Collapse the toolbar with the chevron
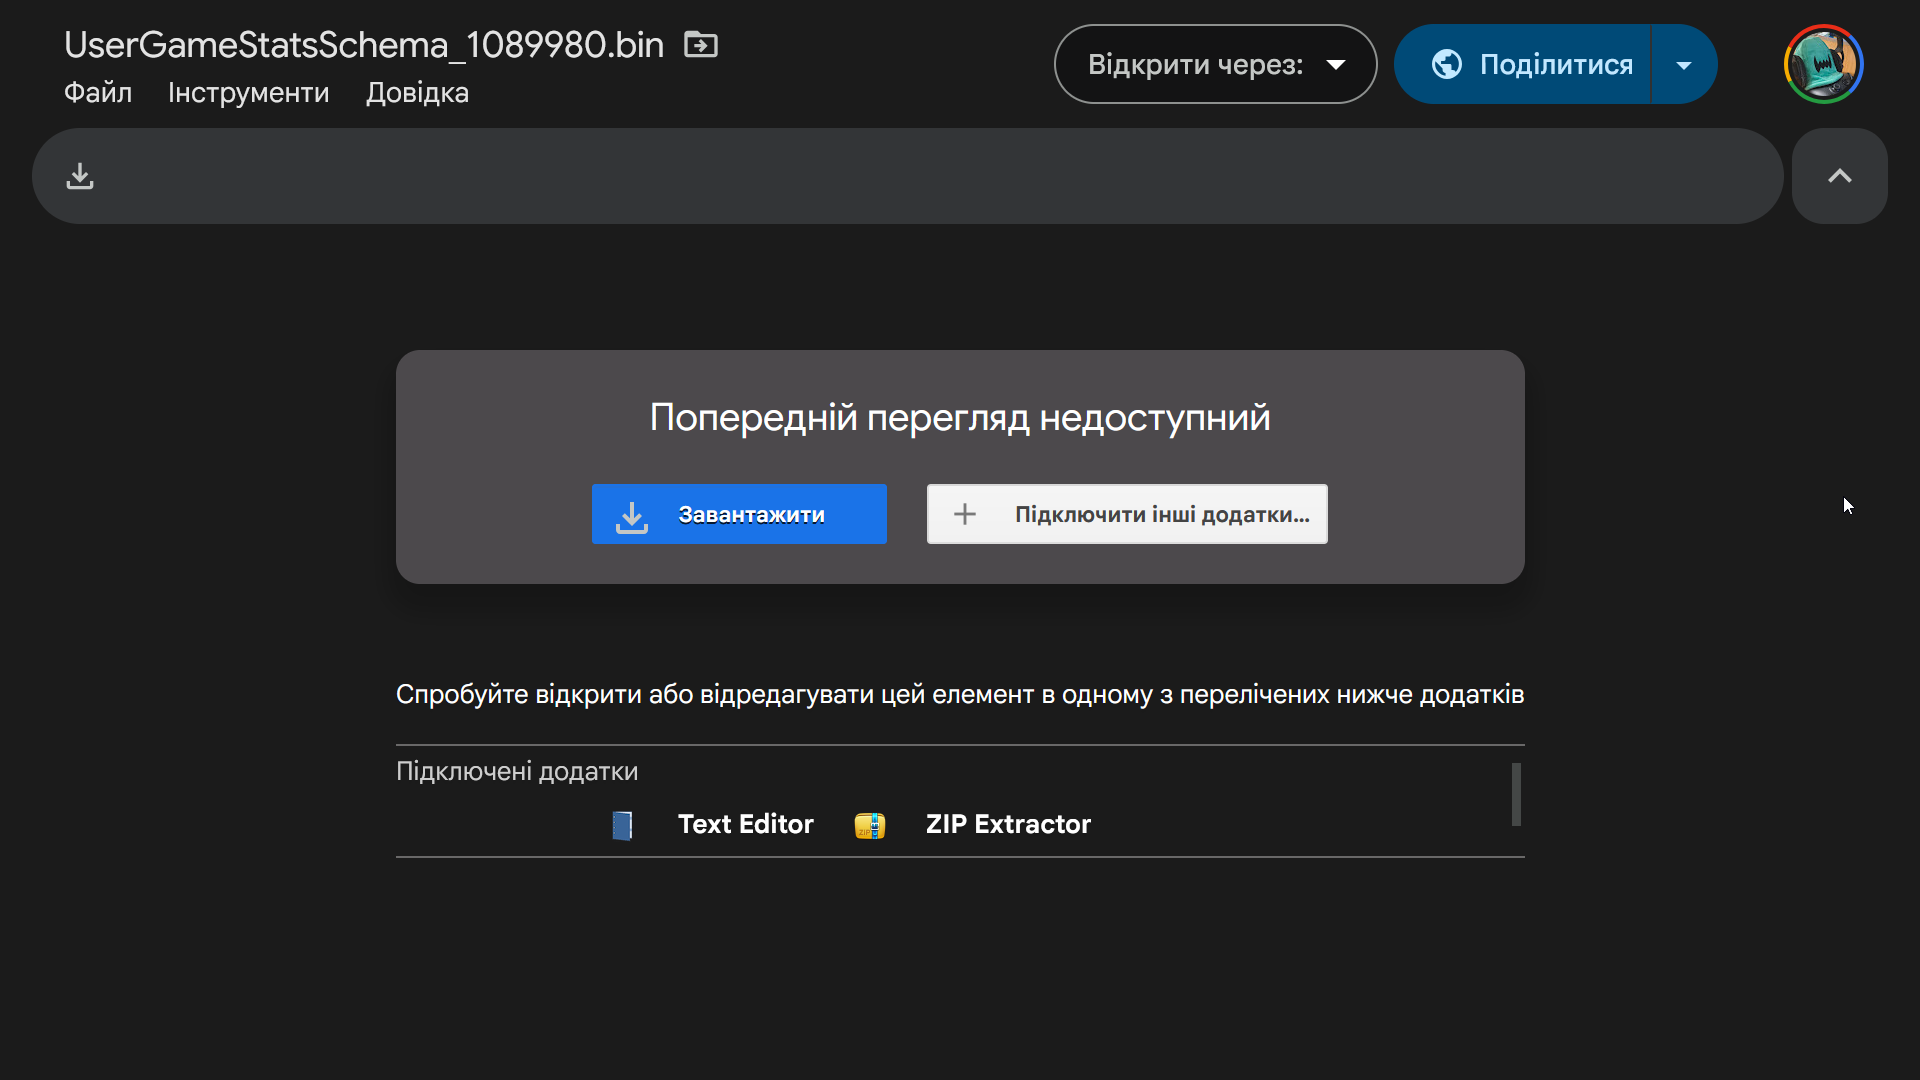This screenshot has width=1920, height=1080. (x=1839, y=176)
